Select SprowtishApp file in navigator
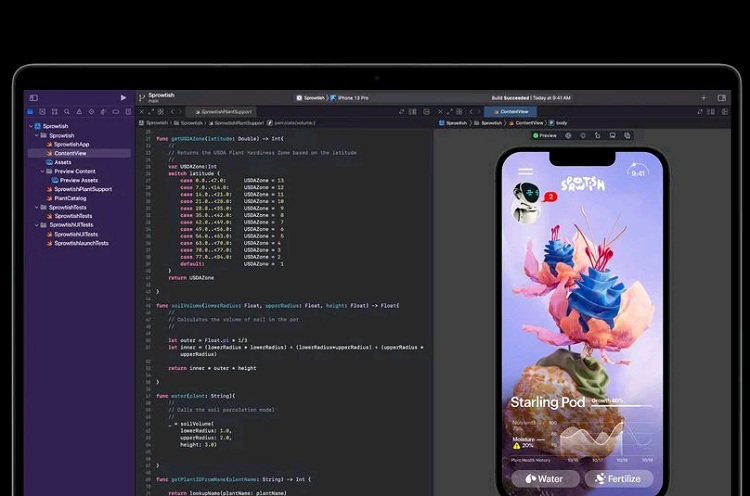 tap(68, 144)
